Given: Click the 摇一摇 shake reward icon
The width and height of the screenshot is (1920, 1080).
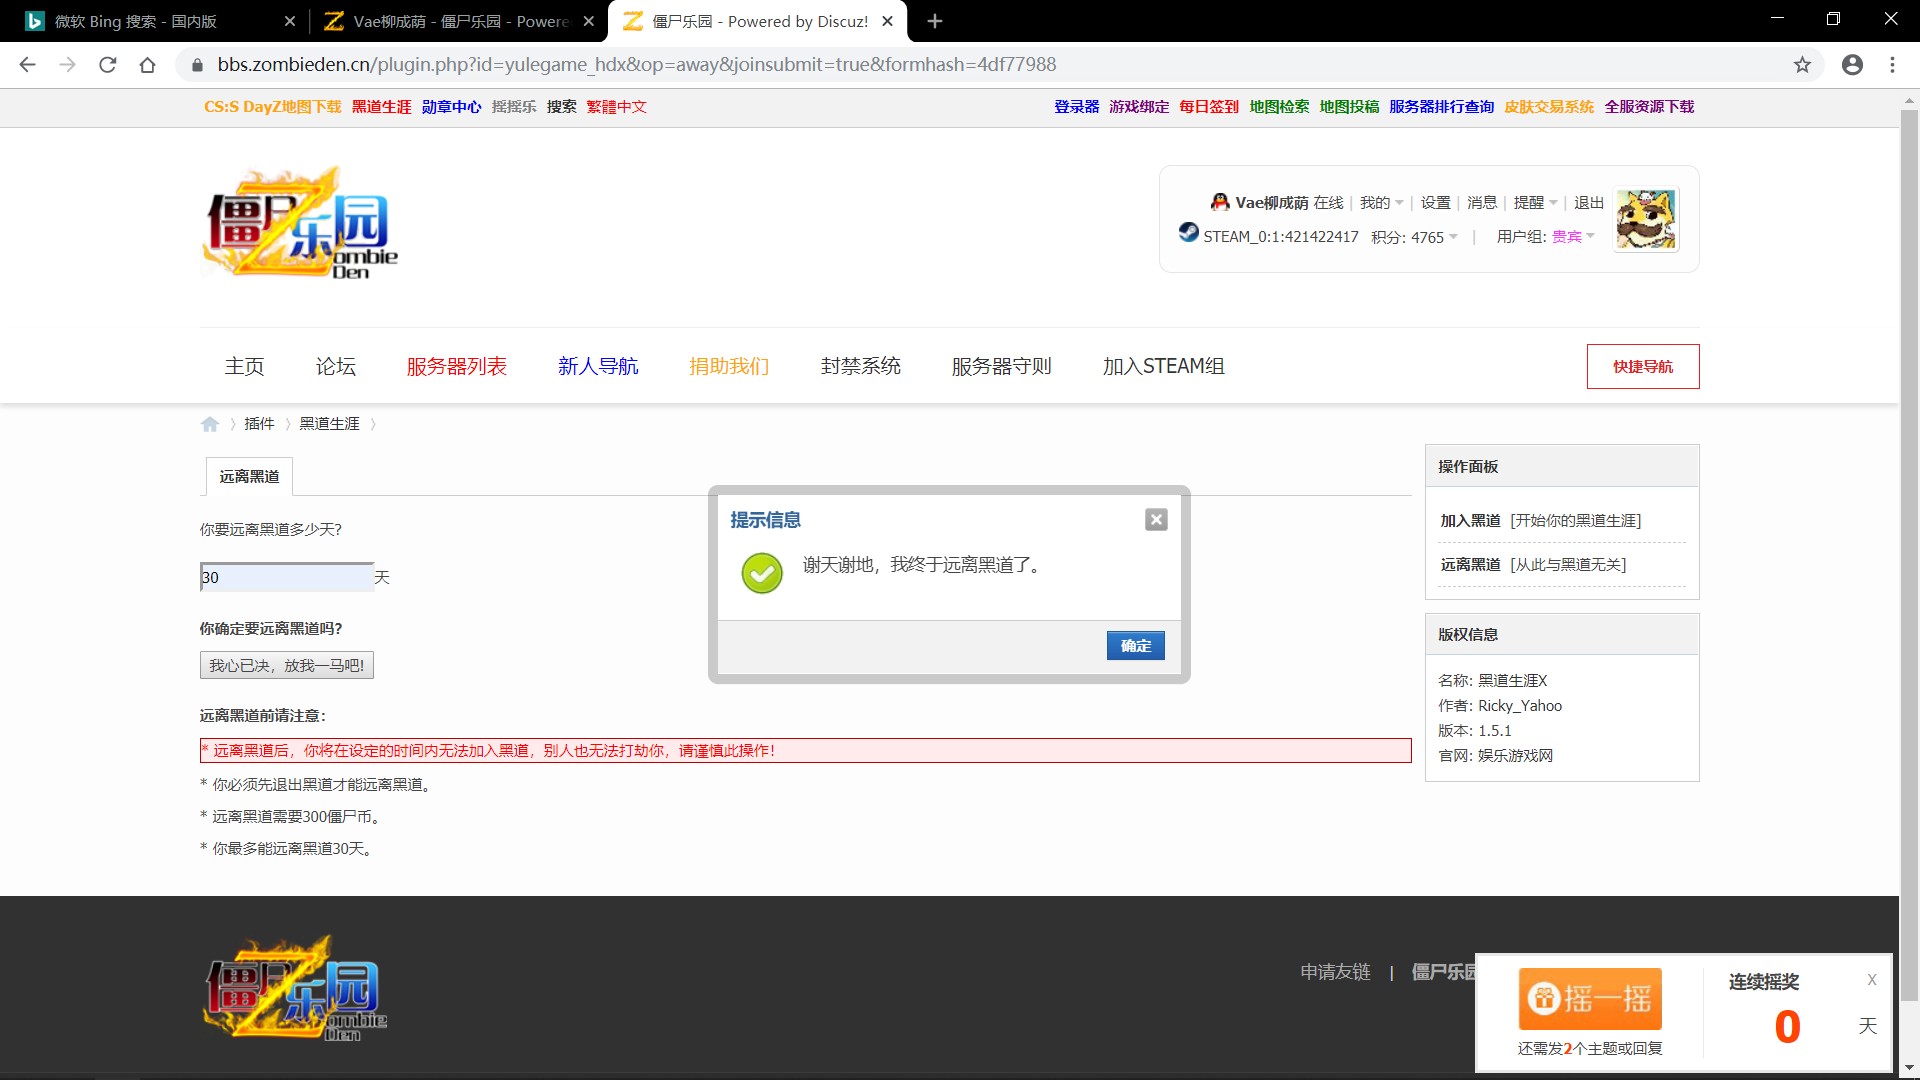Looking at the screenshot, I should [x=1590, y=998].
